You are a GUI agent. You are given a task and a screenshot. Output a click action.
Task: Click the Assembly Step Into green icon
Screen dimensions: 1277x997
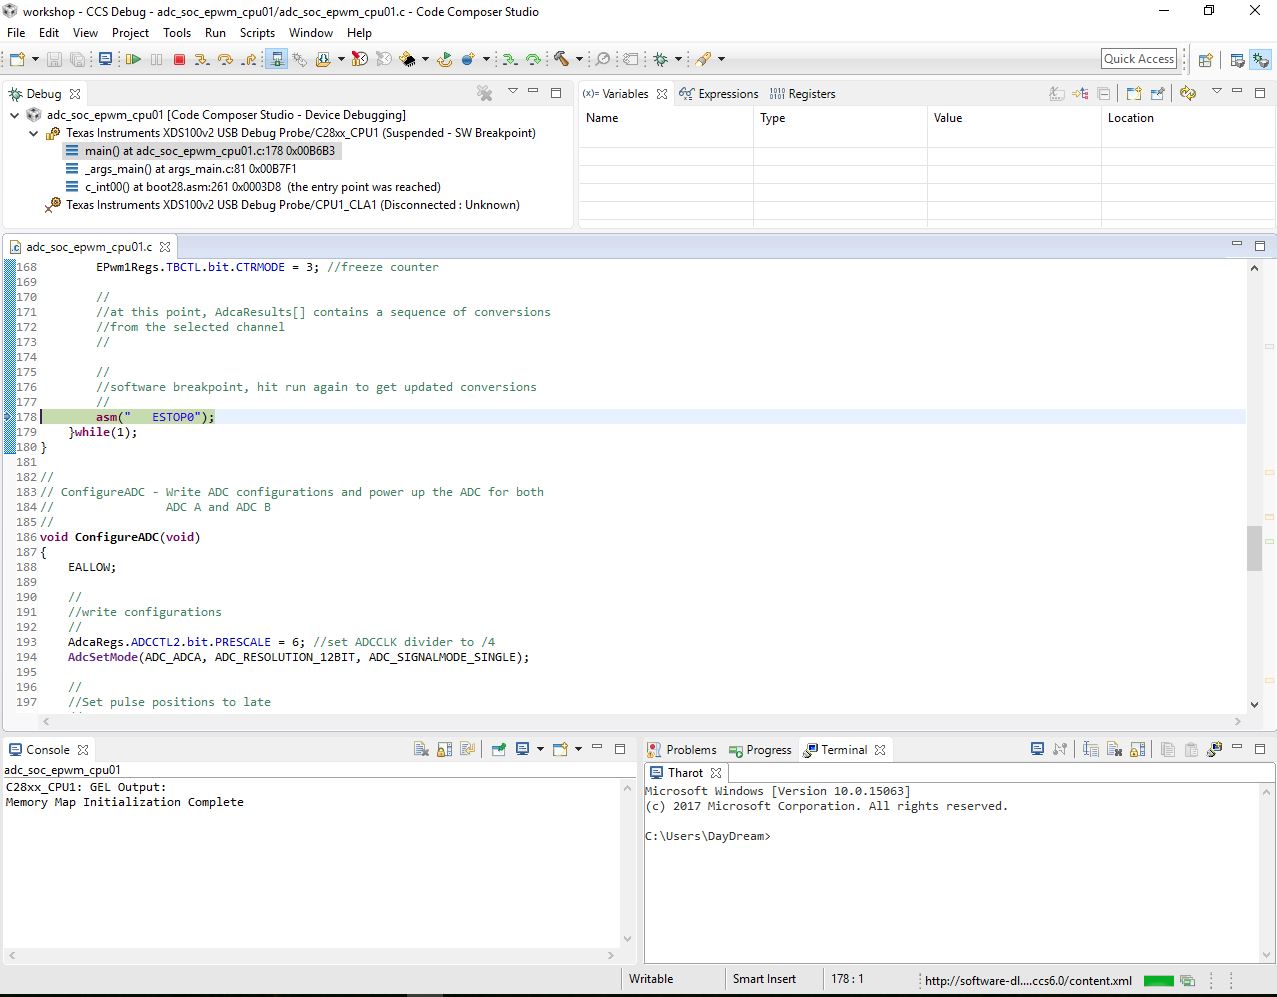[x=509, y=59]
